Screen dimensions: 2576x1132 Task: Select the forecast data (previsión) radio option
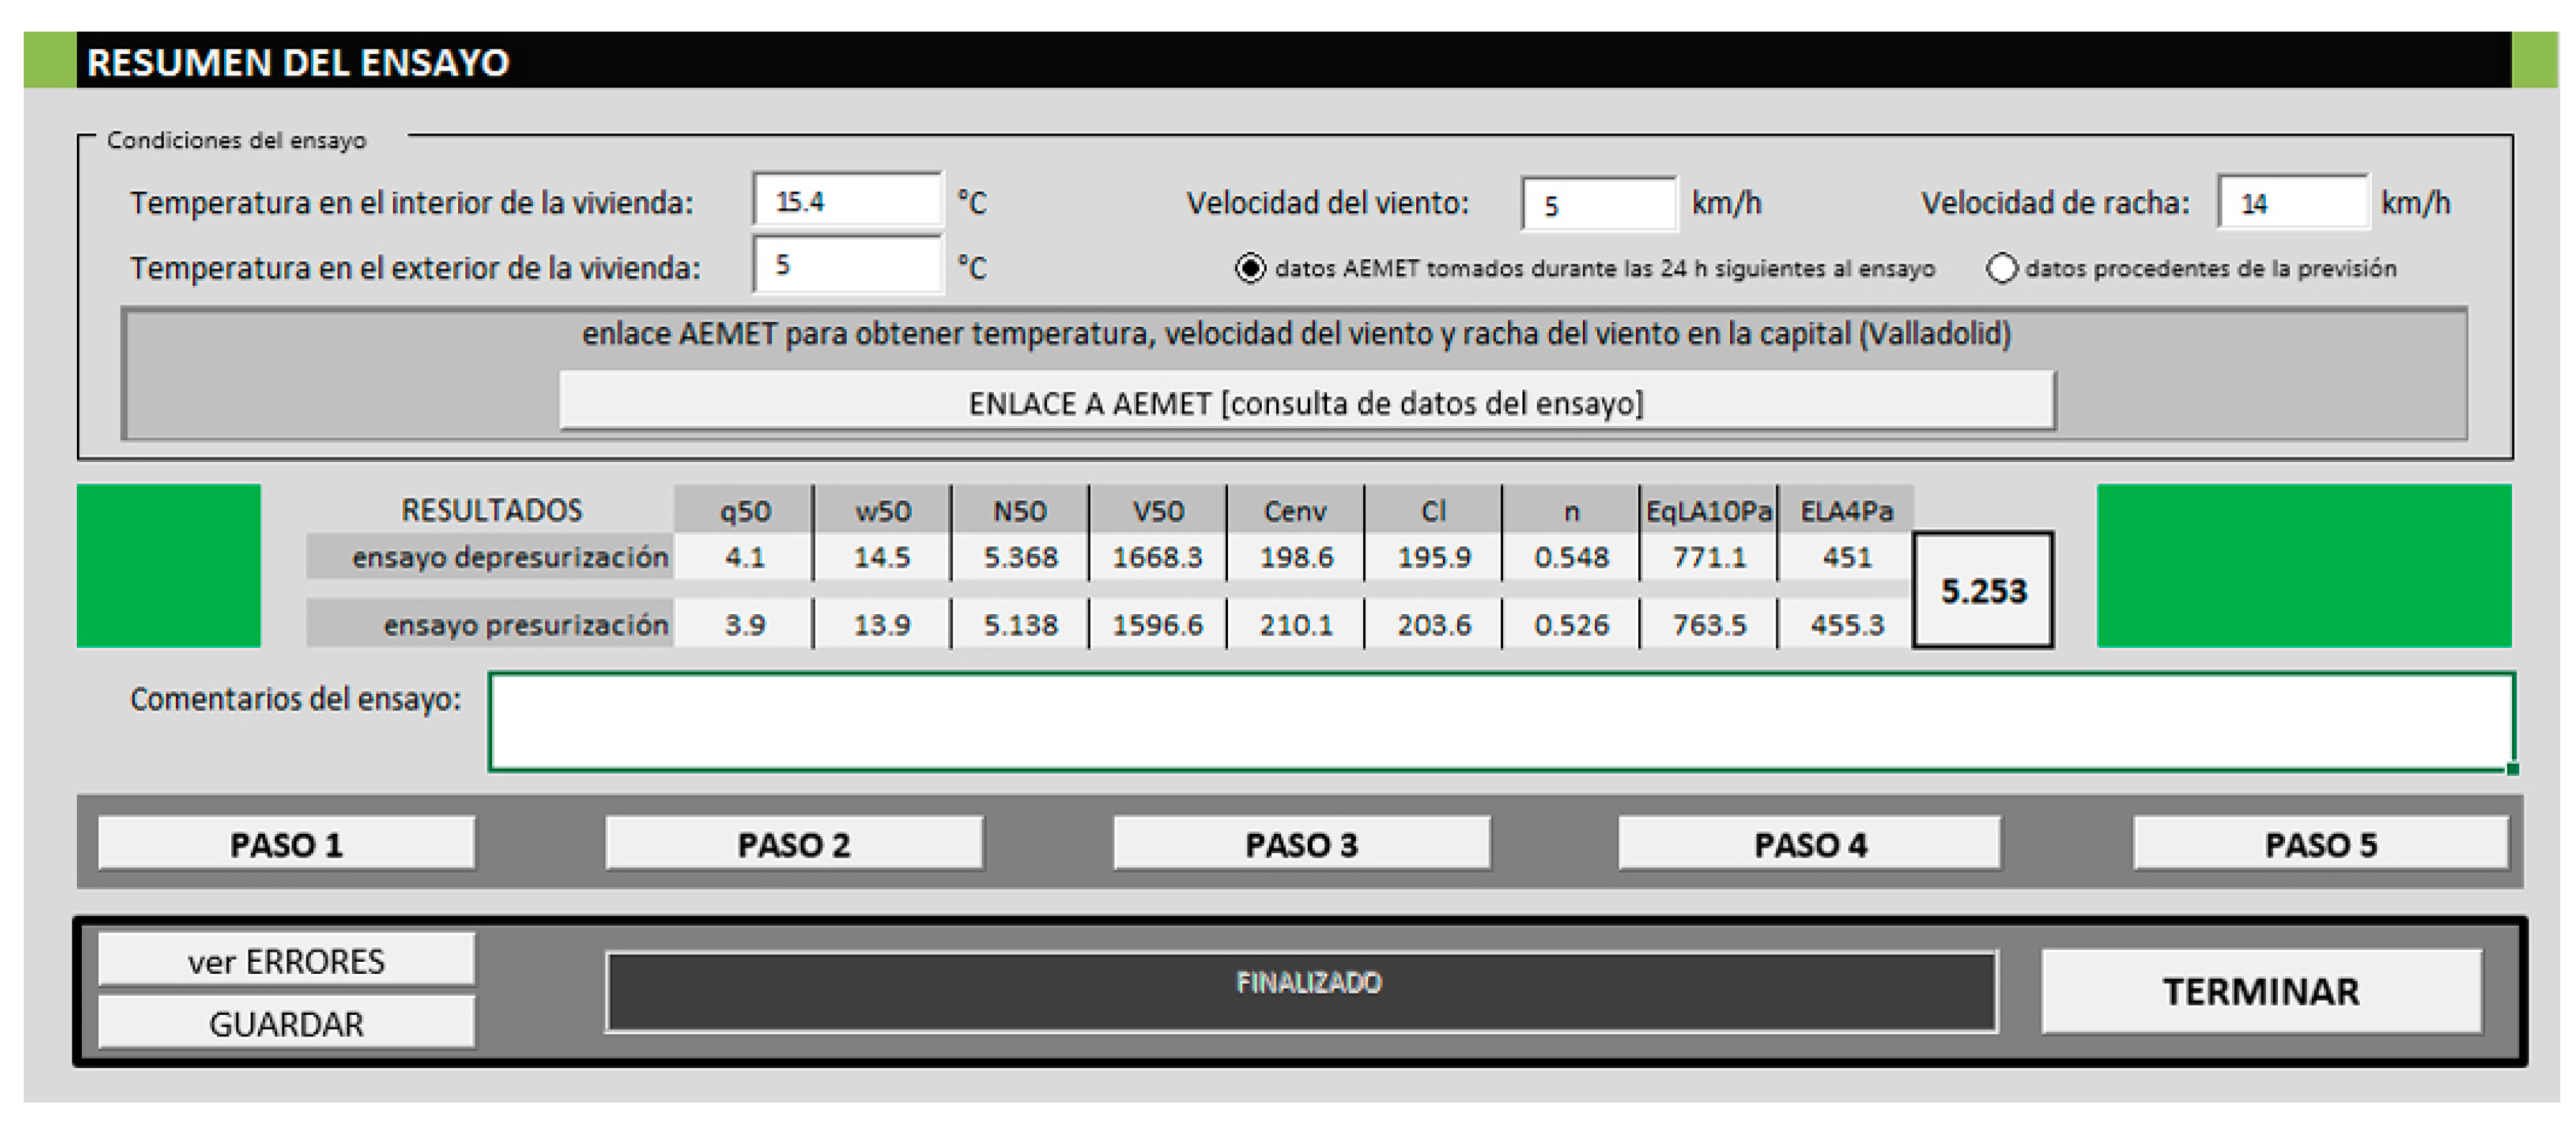click(2001, 268)
